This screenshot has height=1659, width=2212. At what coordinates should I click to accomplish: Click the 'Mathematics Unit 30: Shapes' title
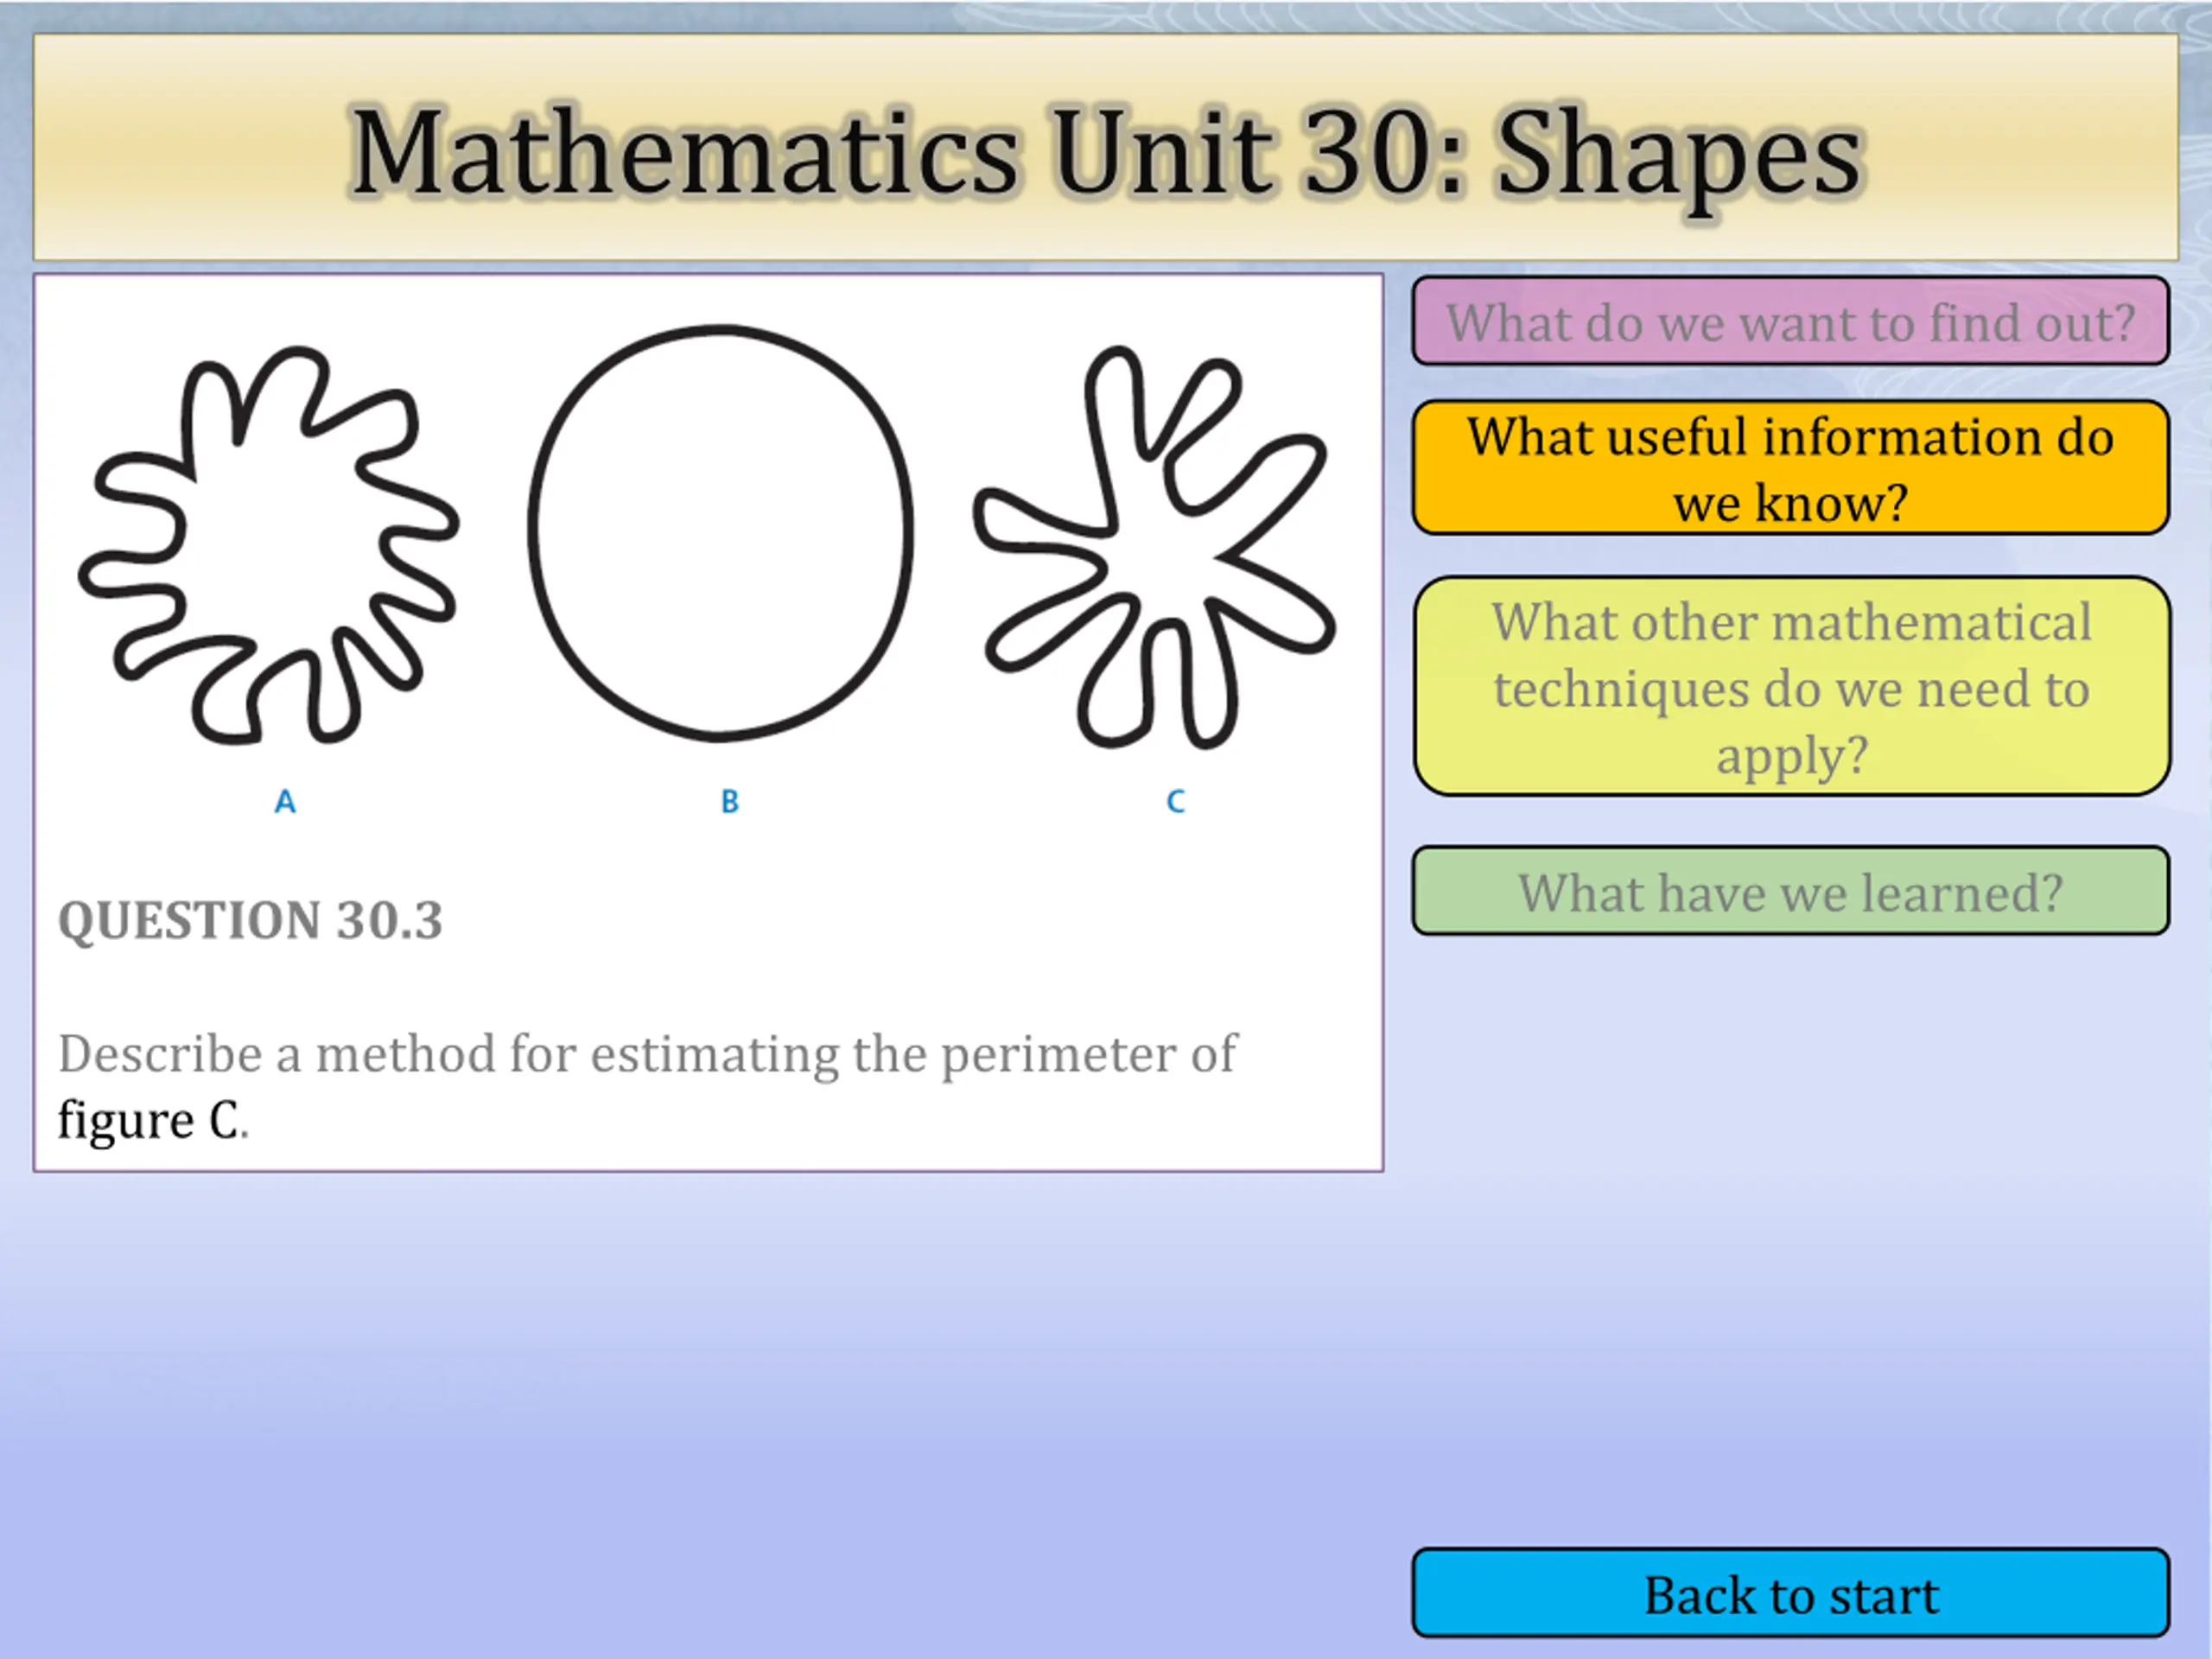tap(1106, 155)
